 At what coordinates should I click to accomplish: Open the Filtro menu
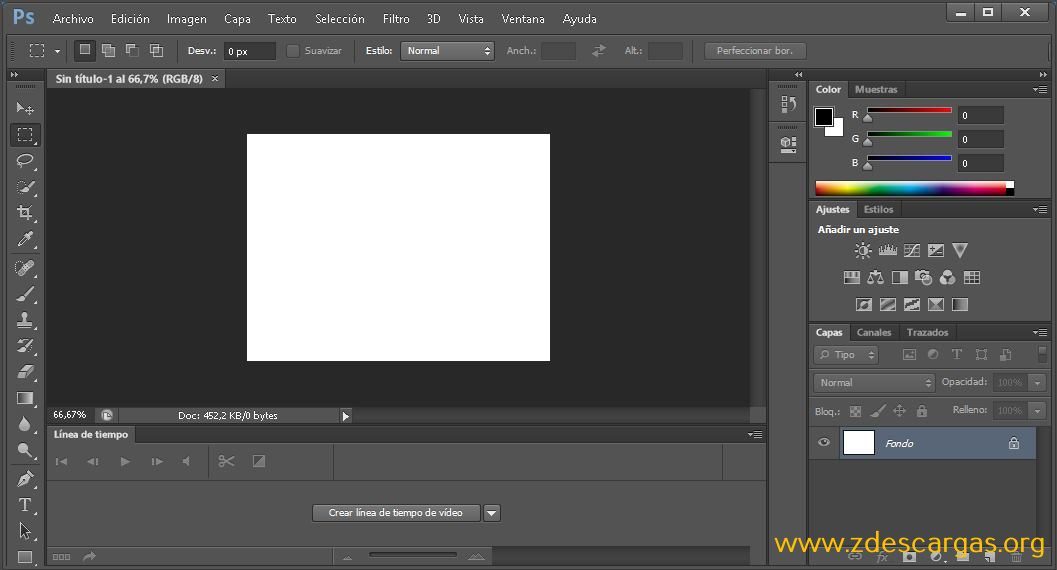396,19
